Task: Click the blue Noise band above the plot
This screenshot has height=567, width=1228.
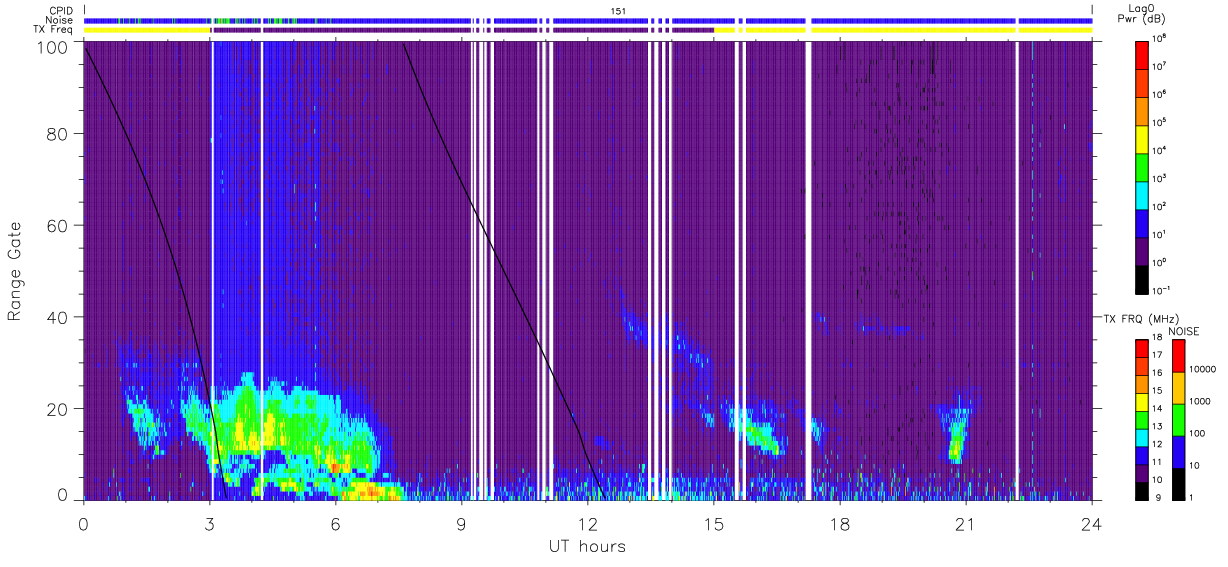Action: (x=588, y=20)
